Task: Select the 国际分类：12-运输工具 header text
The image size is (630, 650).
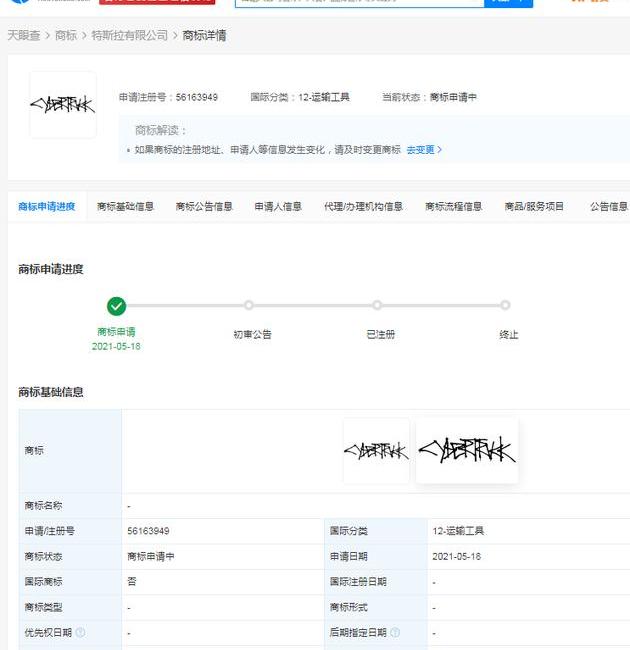Action: pos(300,97)
